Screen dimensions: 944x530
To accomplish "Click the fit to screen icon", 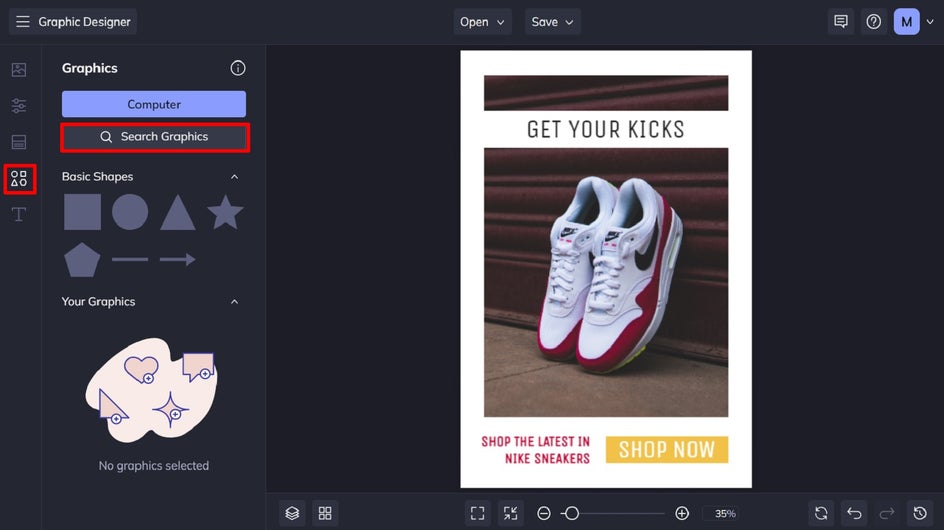I will 477,513.
